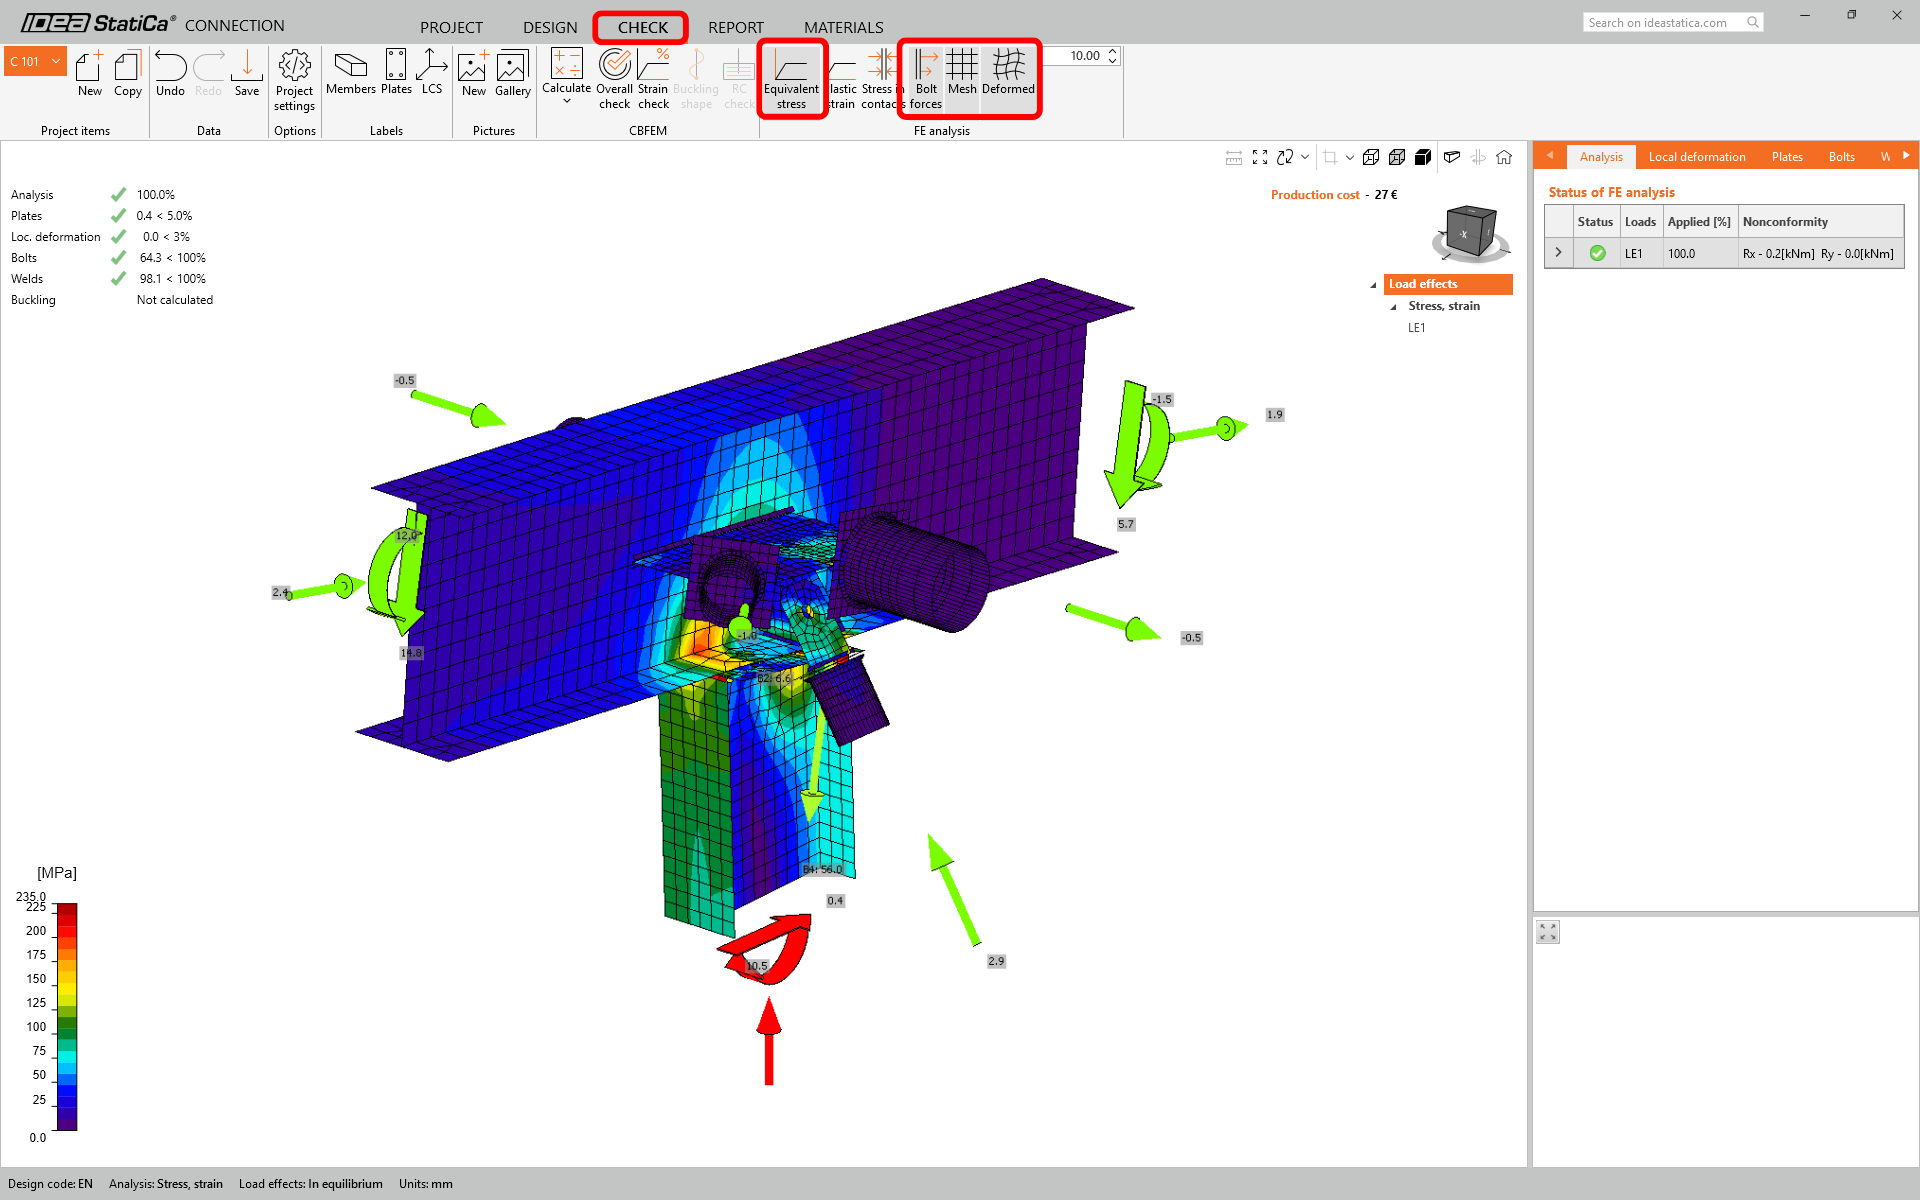Select LE1 under Stress, strain
Viewport: 1920px width, 1200px height.
click(1416, 328)
